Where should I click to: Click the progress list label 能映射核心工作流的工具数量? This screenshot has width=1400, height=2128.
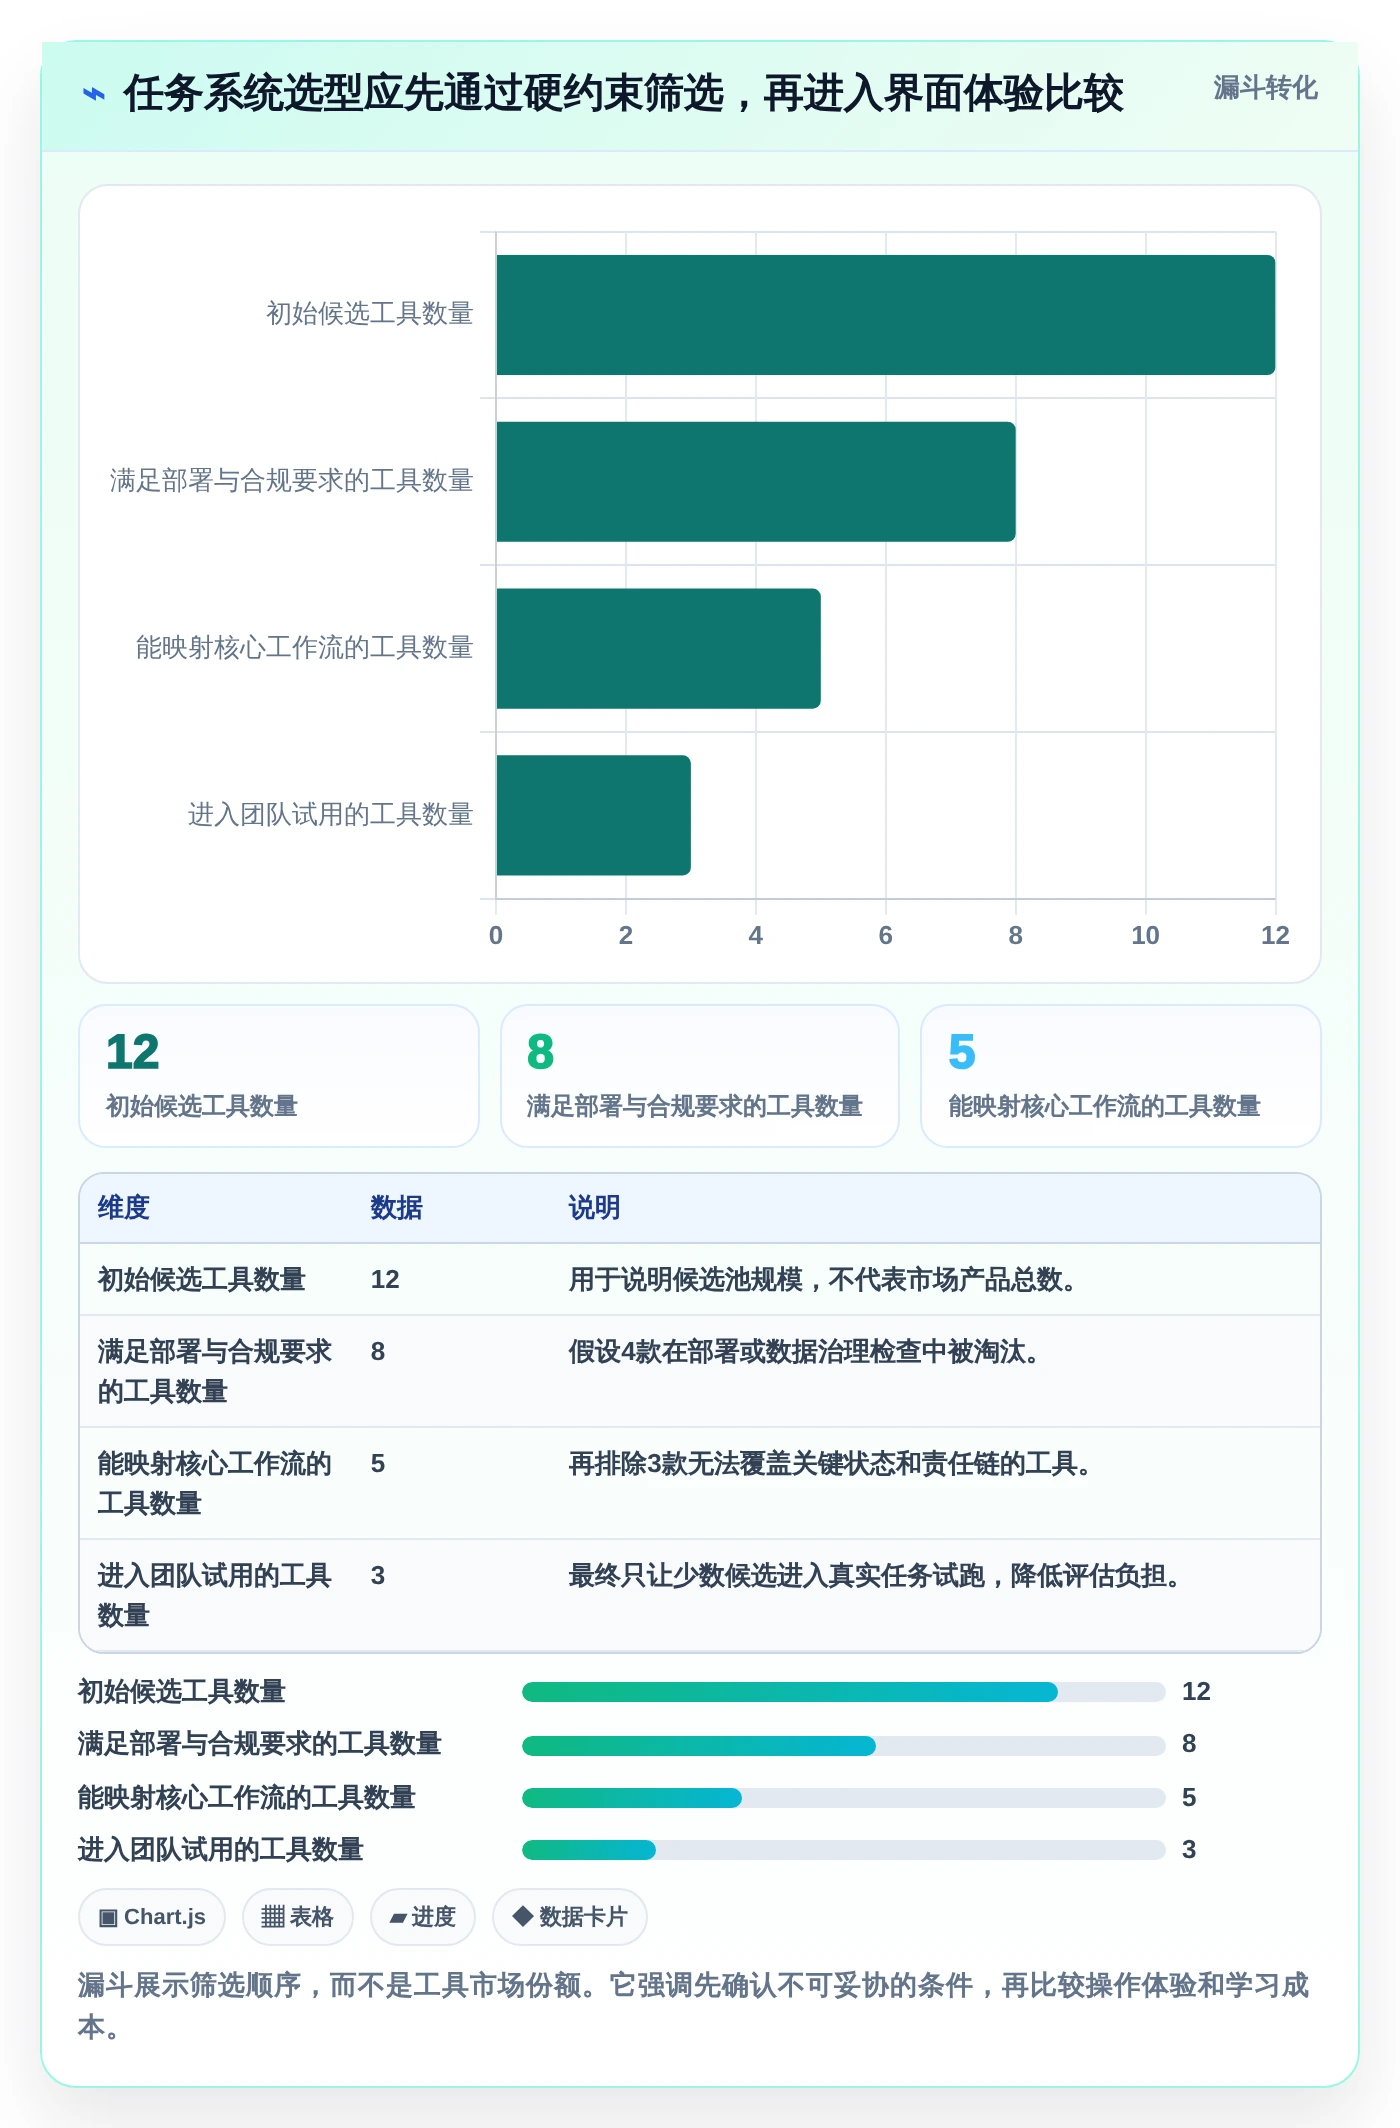point(246,1798)
